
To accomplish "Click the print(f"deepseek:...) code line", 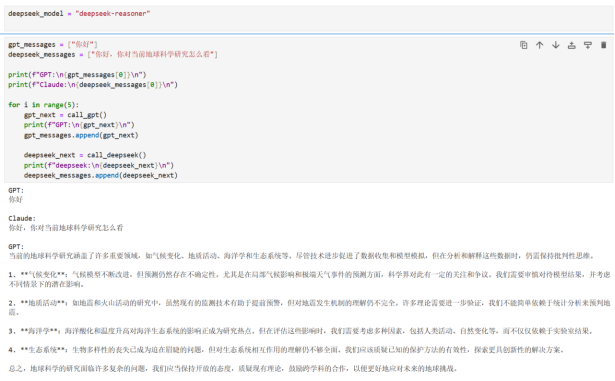I will point(98,165).
